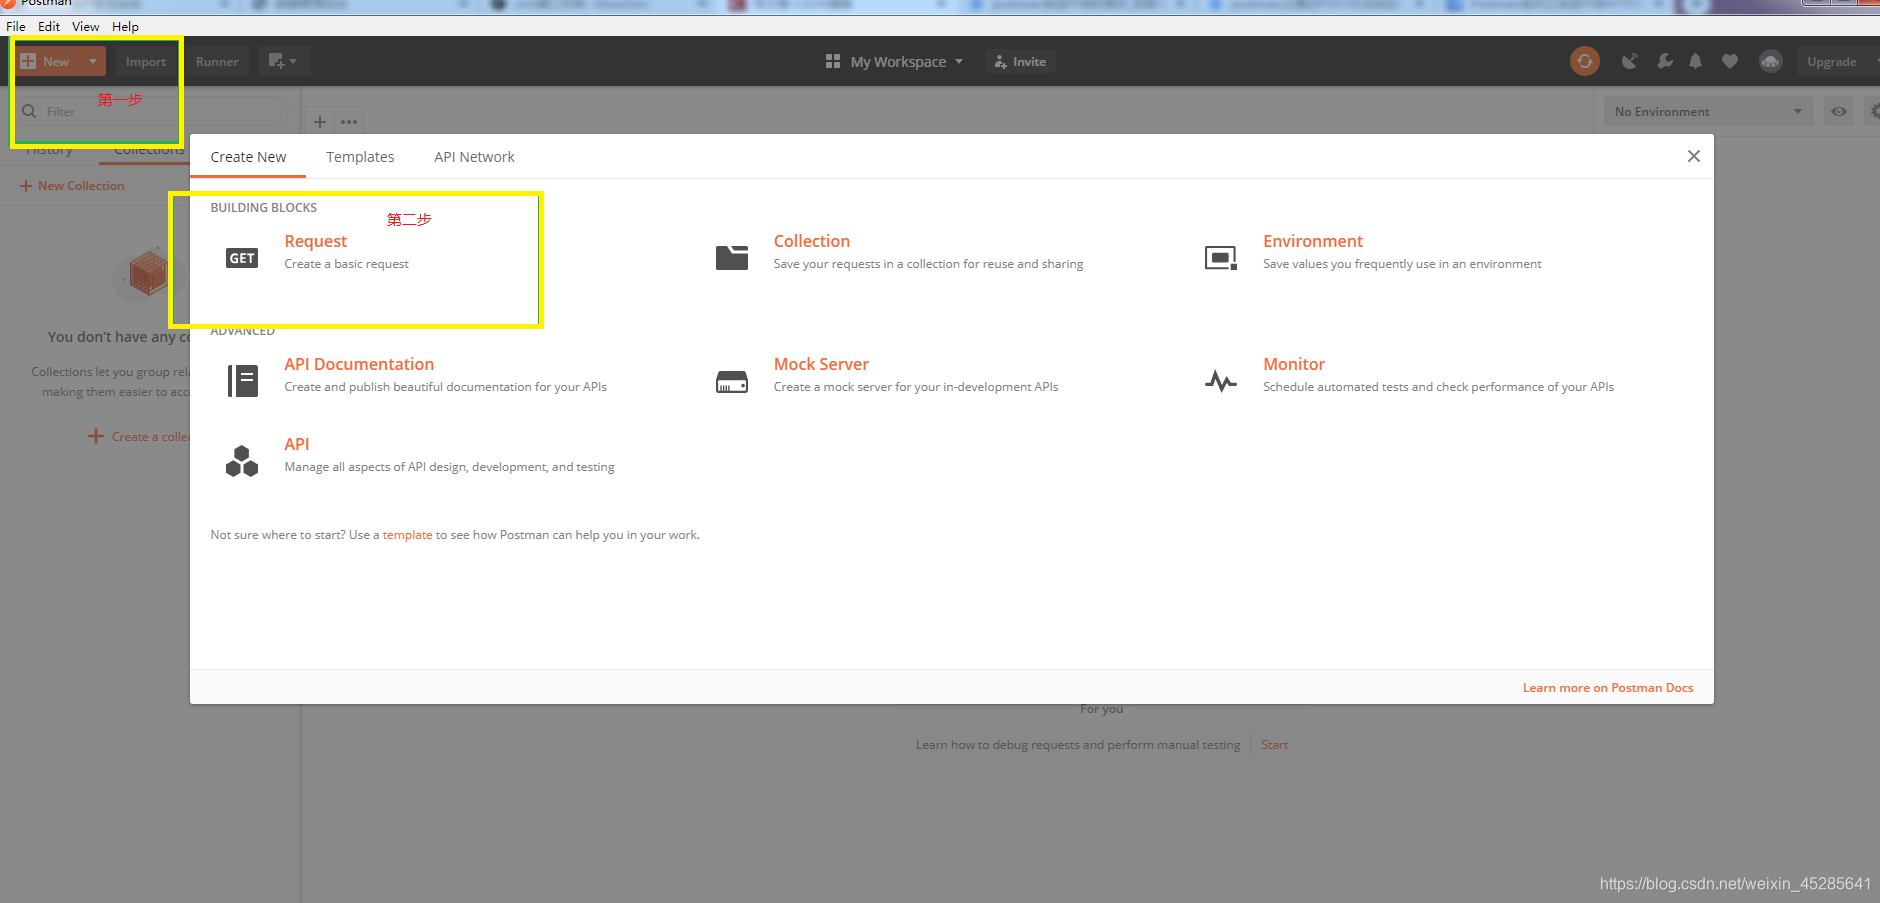The image size is (1880, 903).
Task: Click the orange sync status icon
Action: coord(1585,61)
